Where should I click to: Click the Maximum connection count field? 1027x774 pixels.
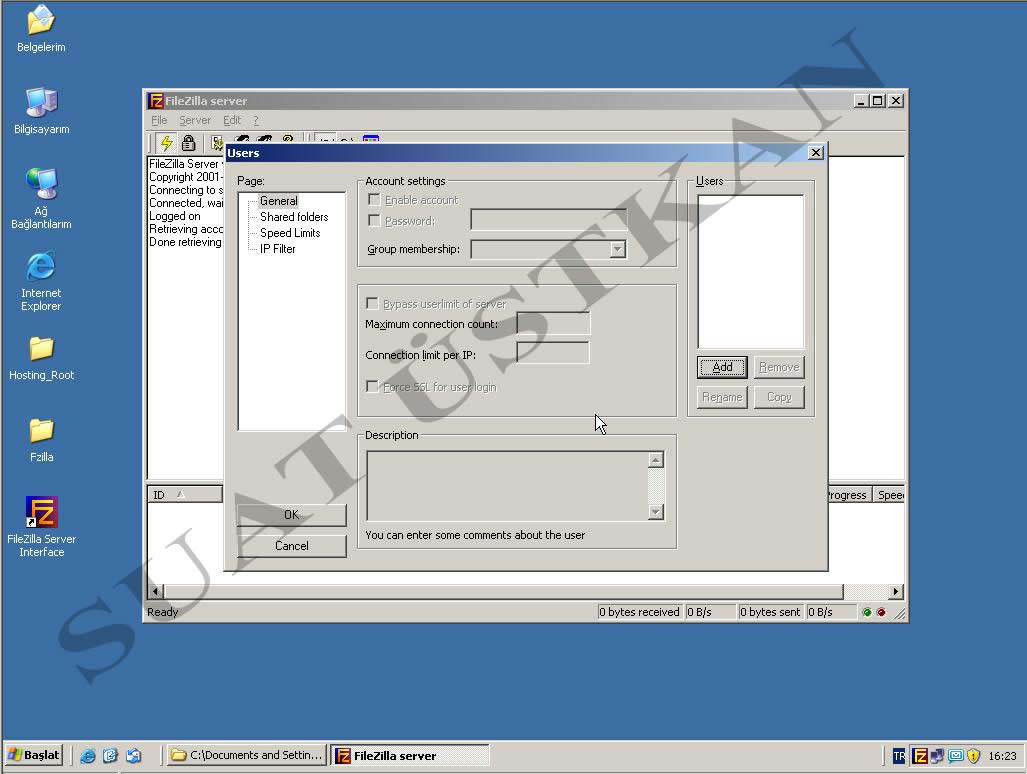point(553,323)
